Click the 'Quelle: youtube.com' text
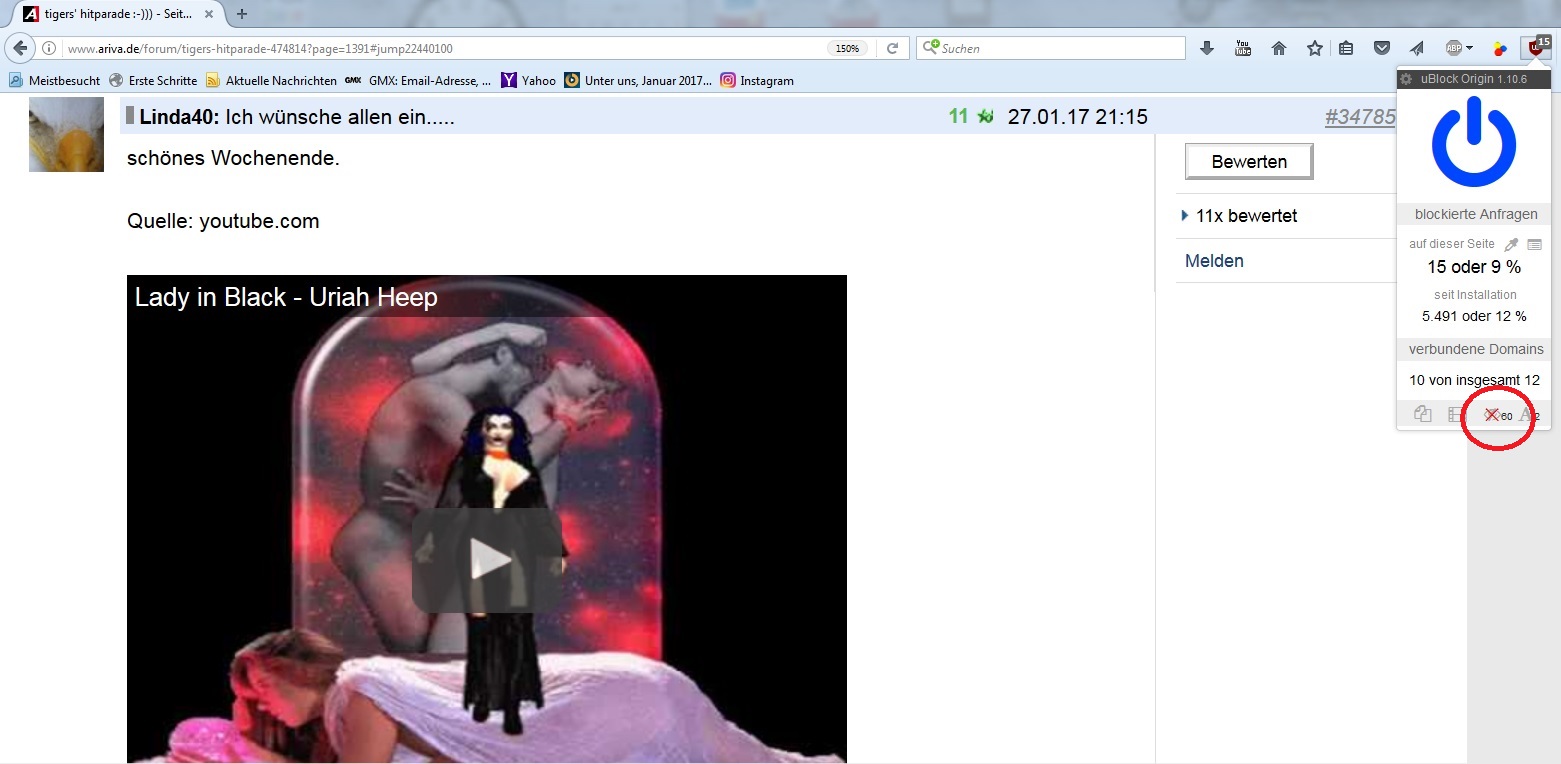Screen dimensions: 1561x764 pyautogui.click(x=223, y=221)
